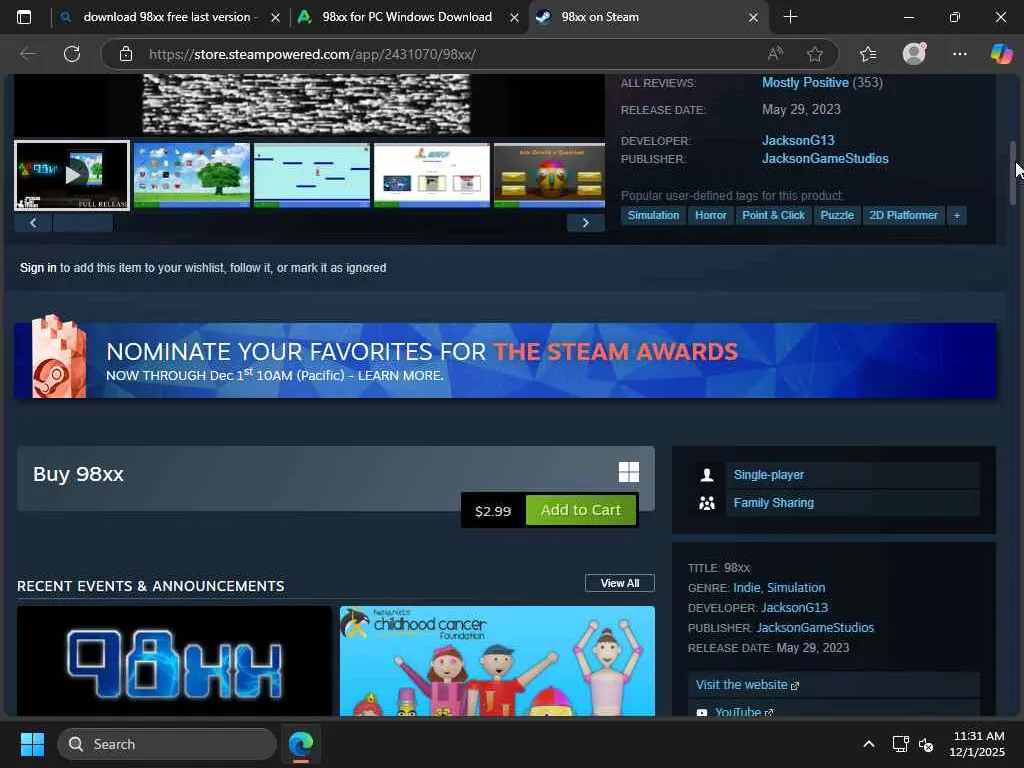Screen dimensions: 1024x768
Task: Open the Indie genre link
Action: click(x=746, y=588)
